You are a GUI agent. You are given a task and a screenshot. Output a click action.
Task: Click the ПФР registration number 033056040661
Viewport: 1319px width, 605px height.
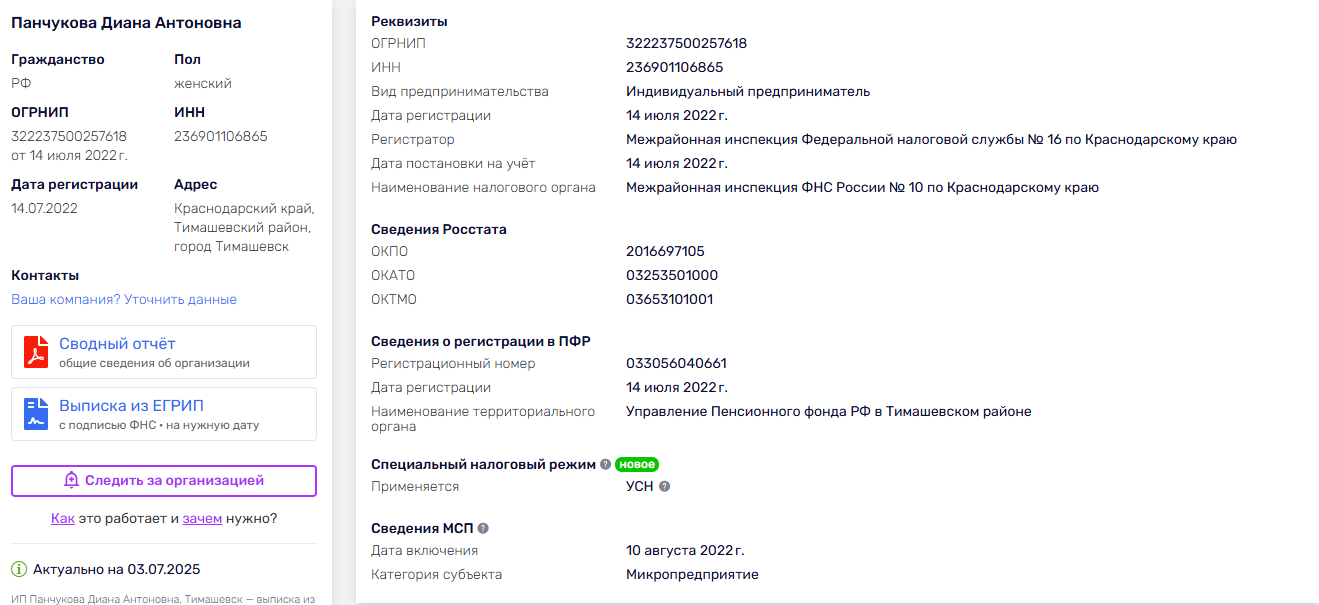(676, 363)
